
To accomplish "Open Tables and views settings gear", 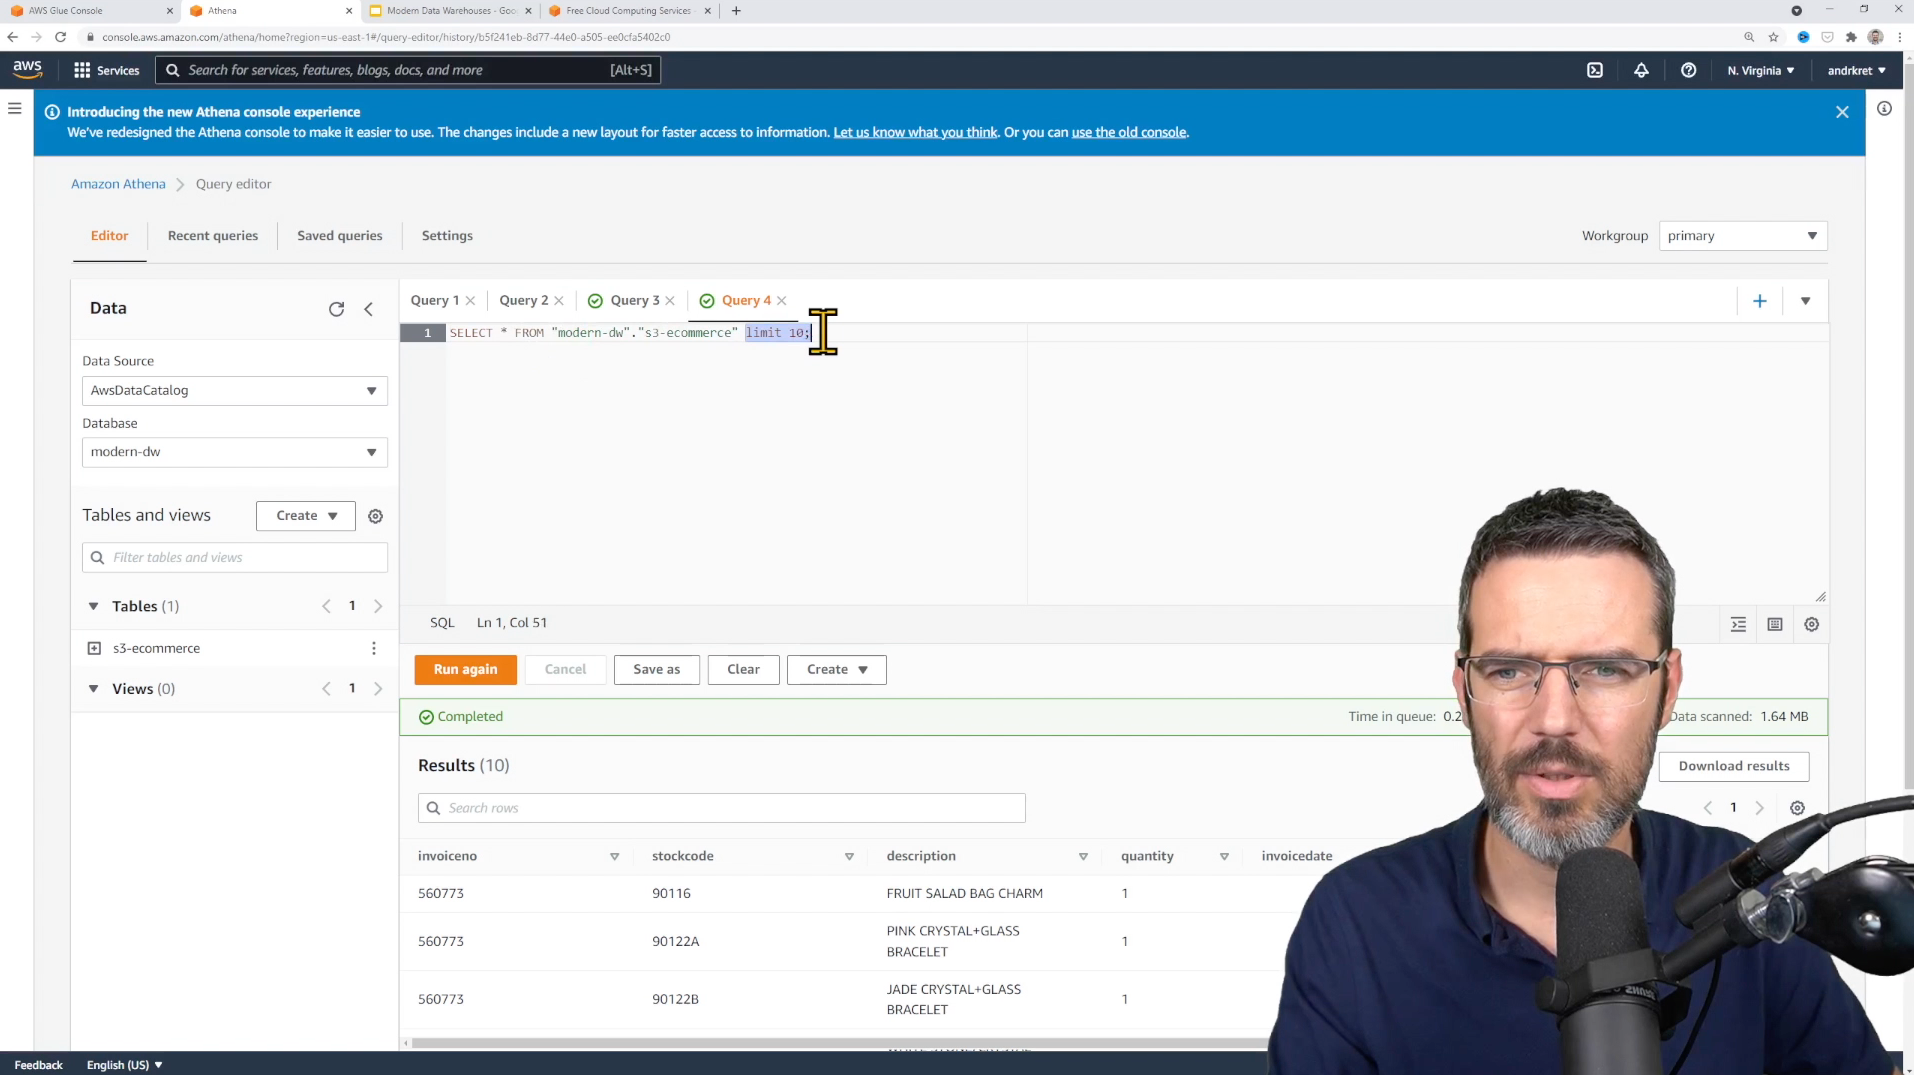I will point(375,516).
